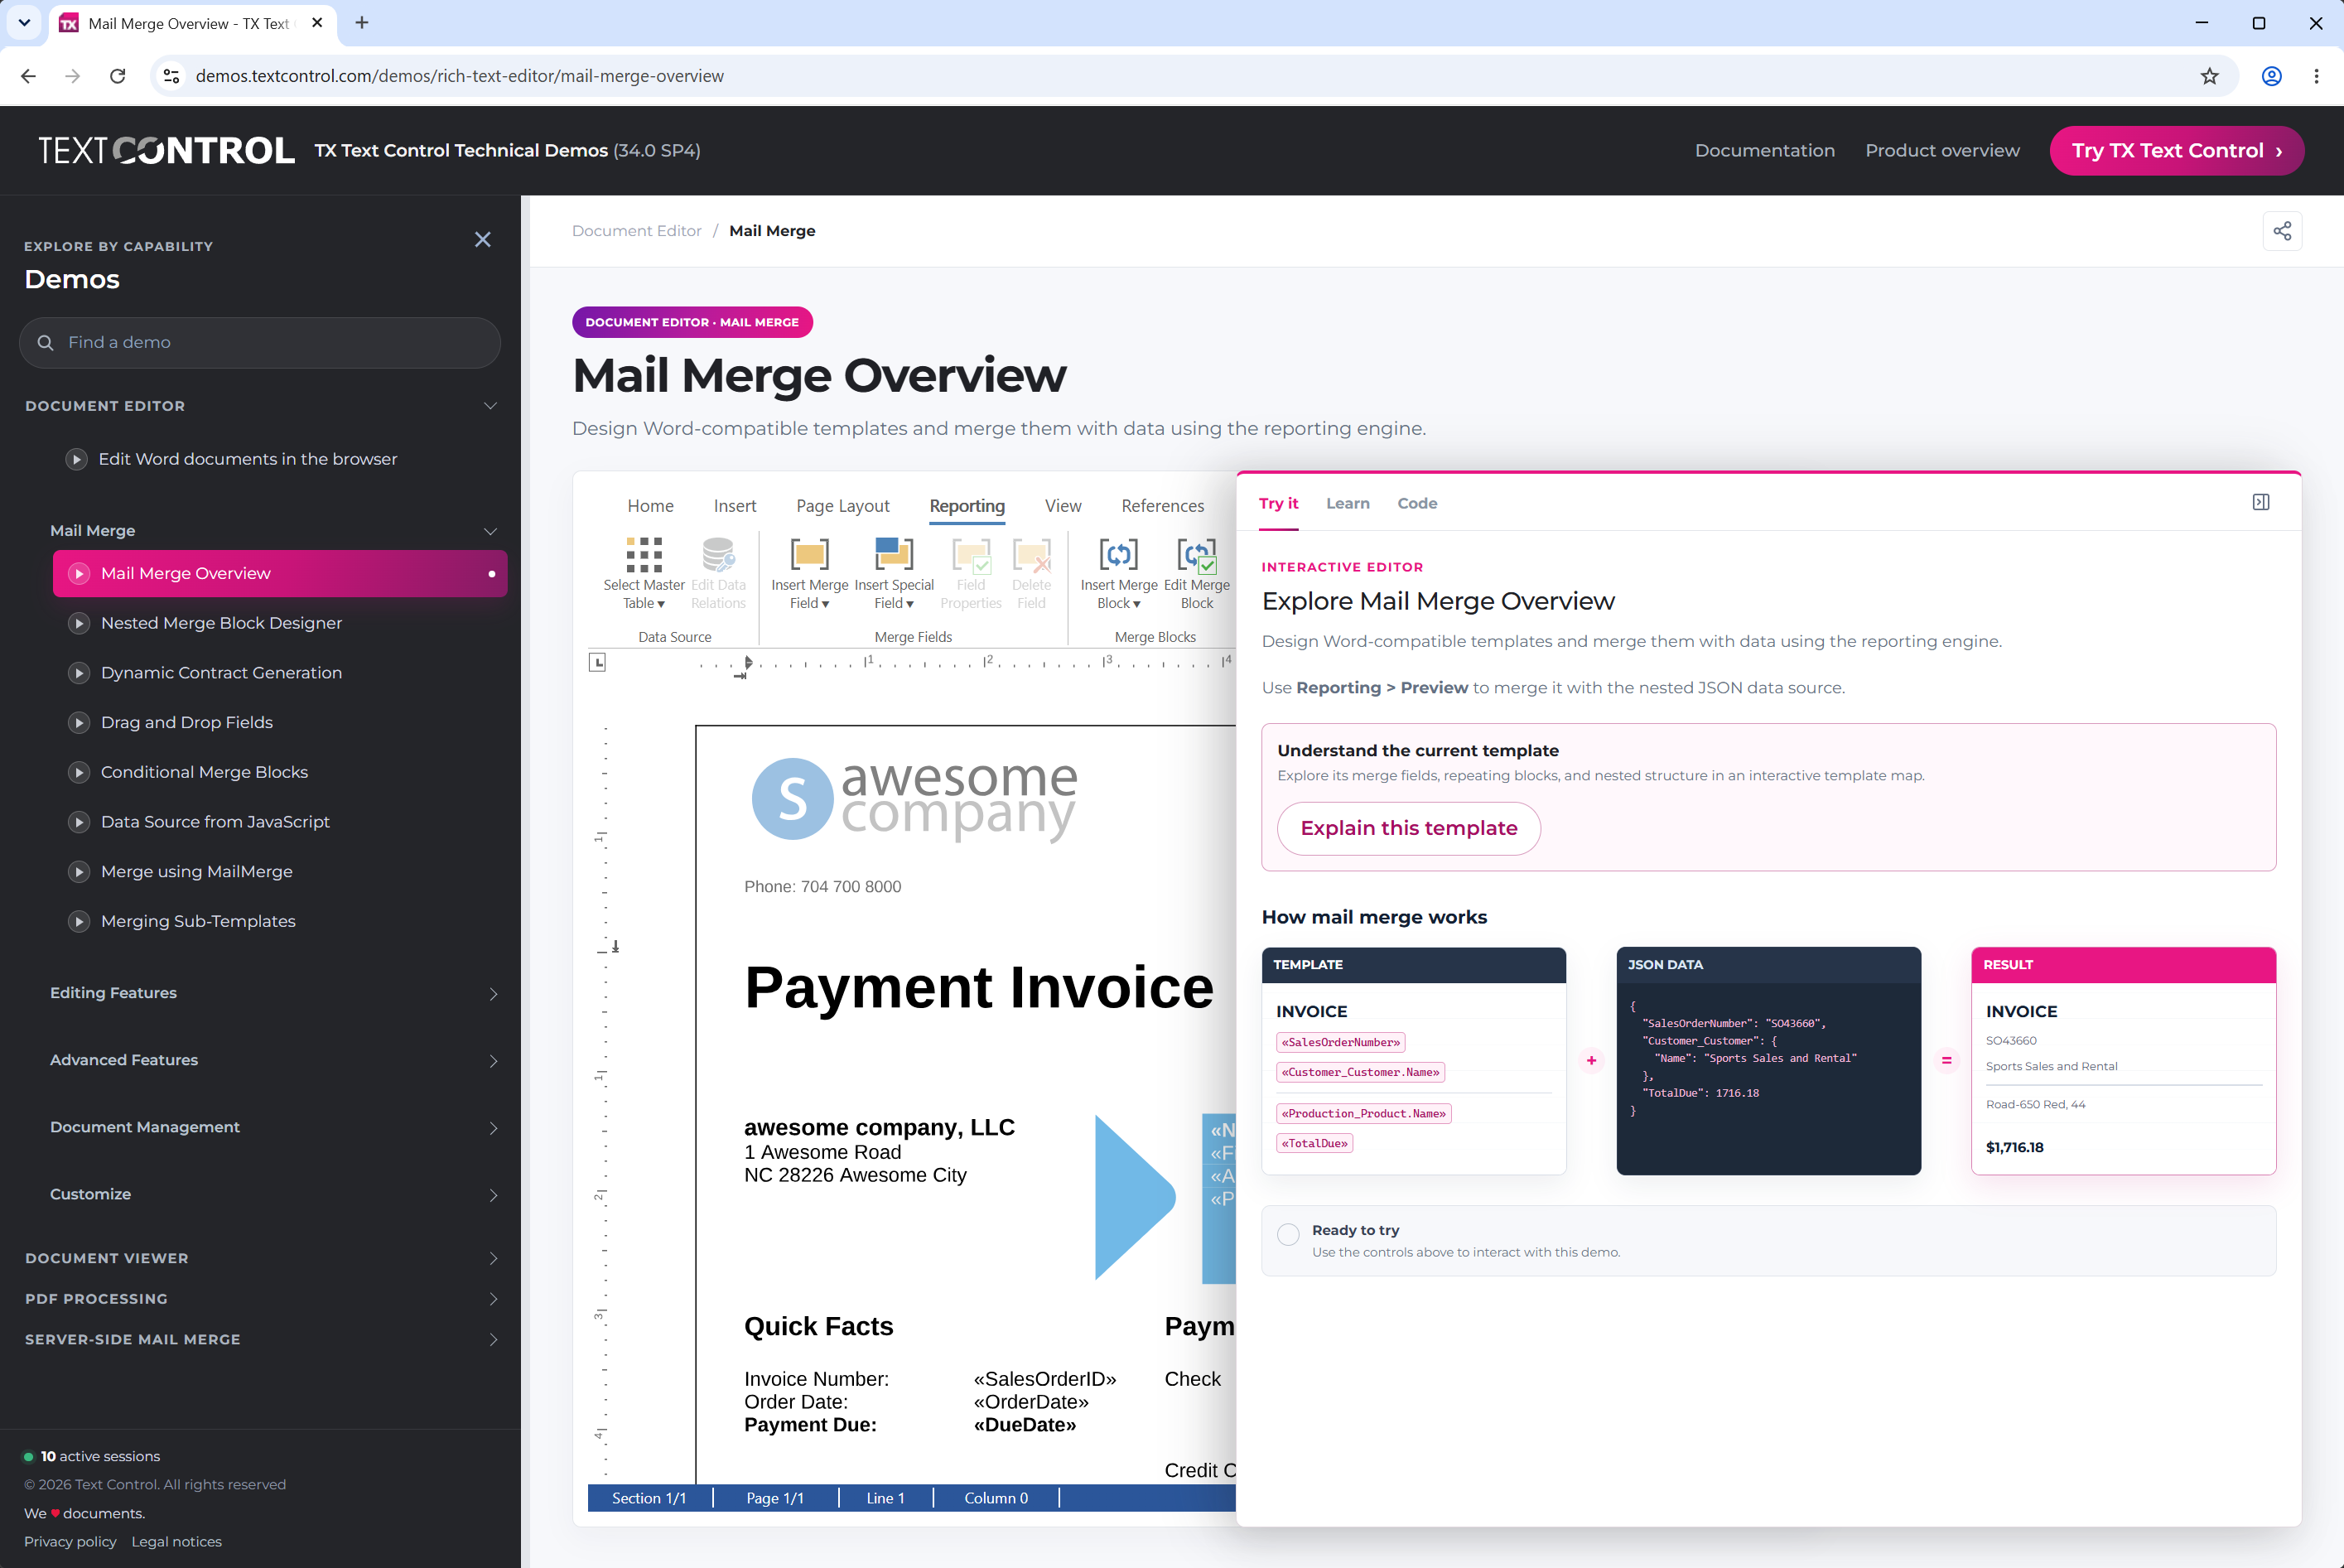Close the Mail Merge Overview browser tab
This screenshot has width=2344, height=1568.
coord(317,22)
